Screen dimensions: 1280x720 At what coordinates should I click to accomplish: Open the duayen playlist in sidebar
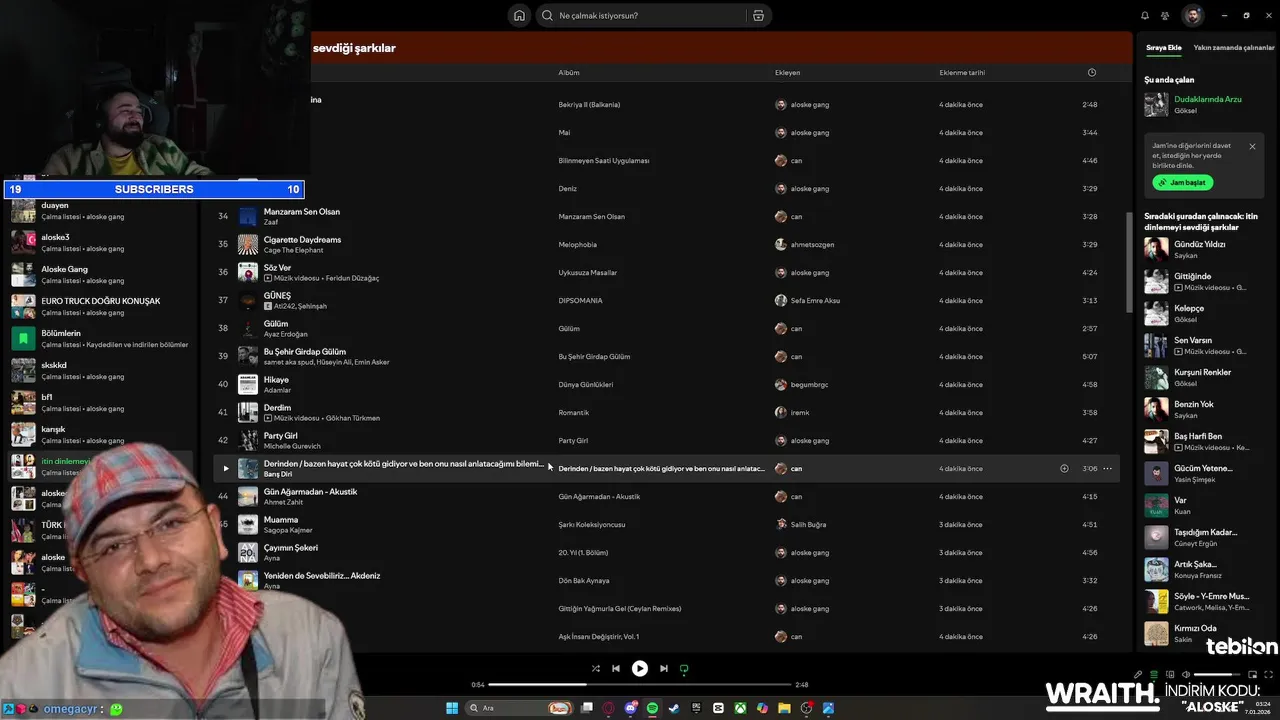[102, 210]
